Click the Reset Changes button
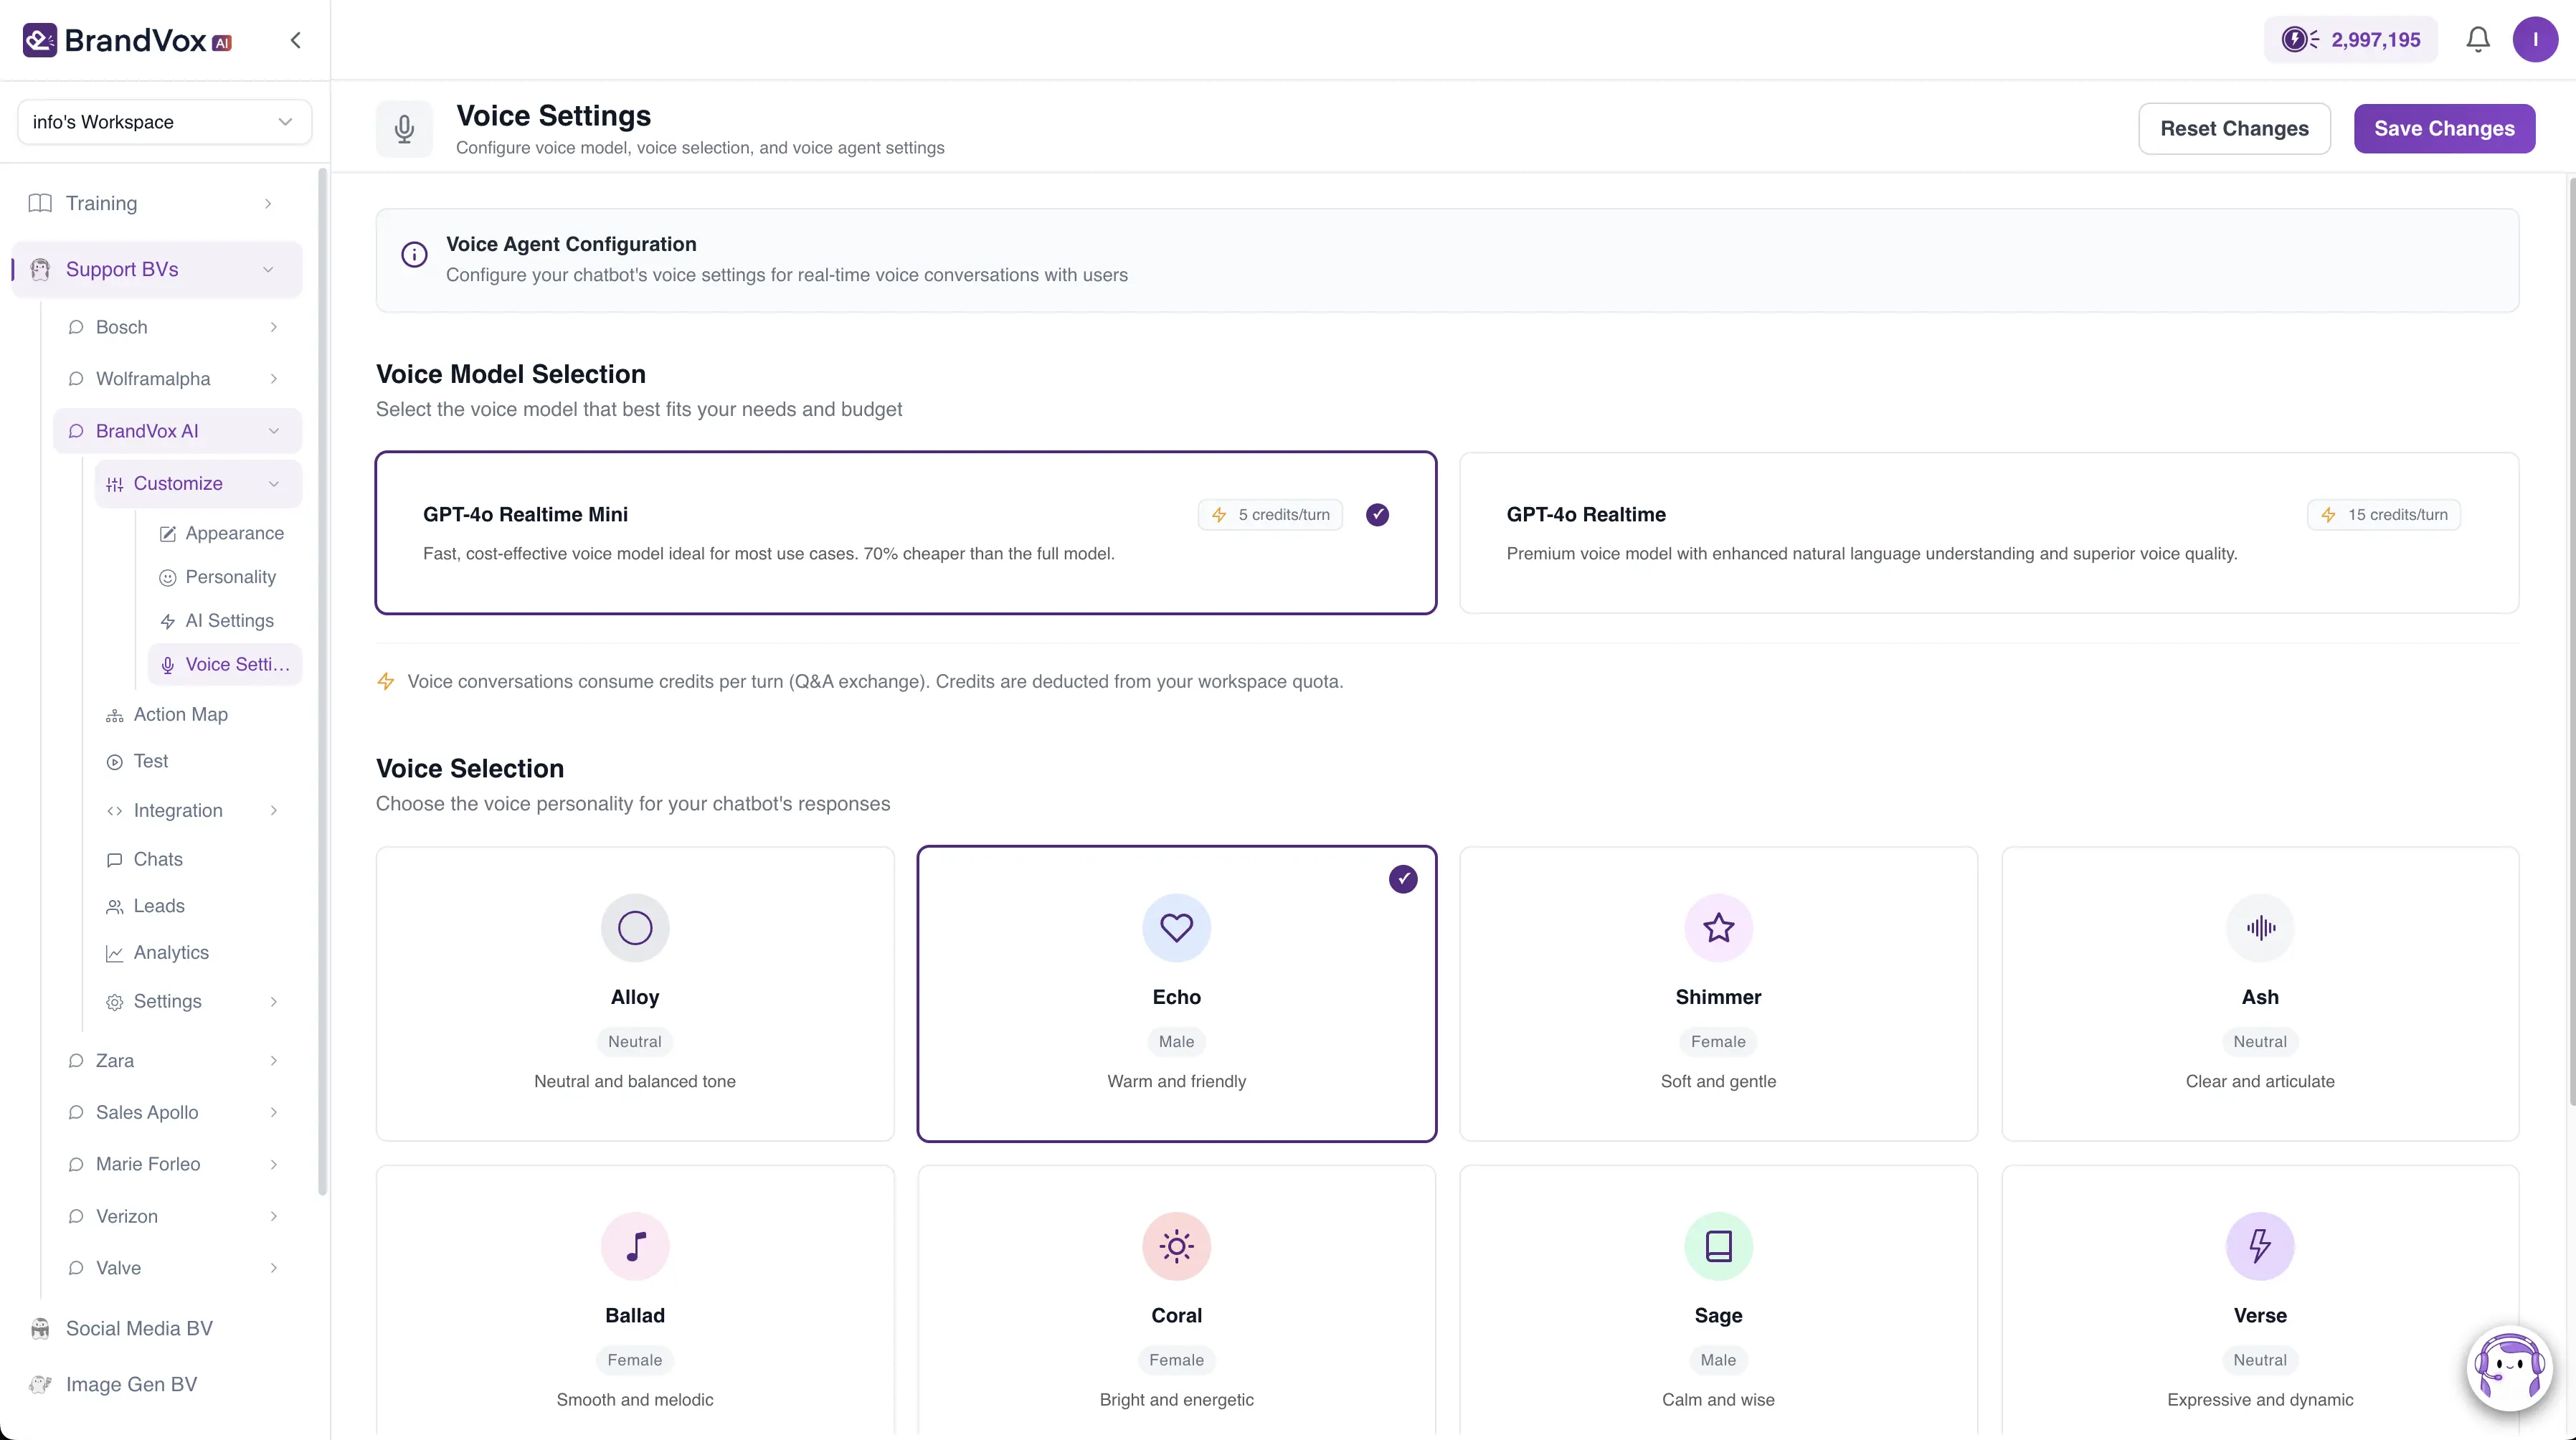Viewport: 2576px width, 1440px height. 2234,129
